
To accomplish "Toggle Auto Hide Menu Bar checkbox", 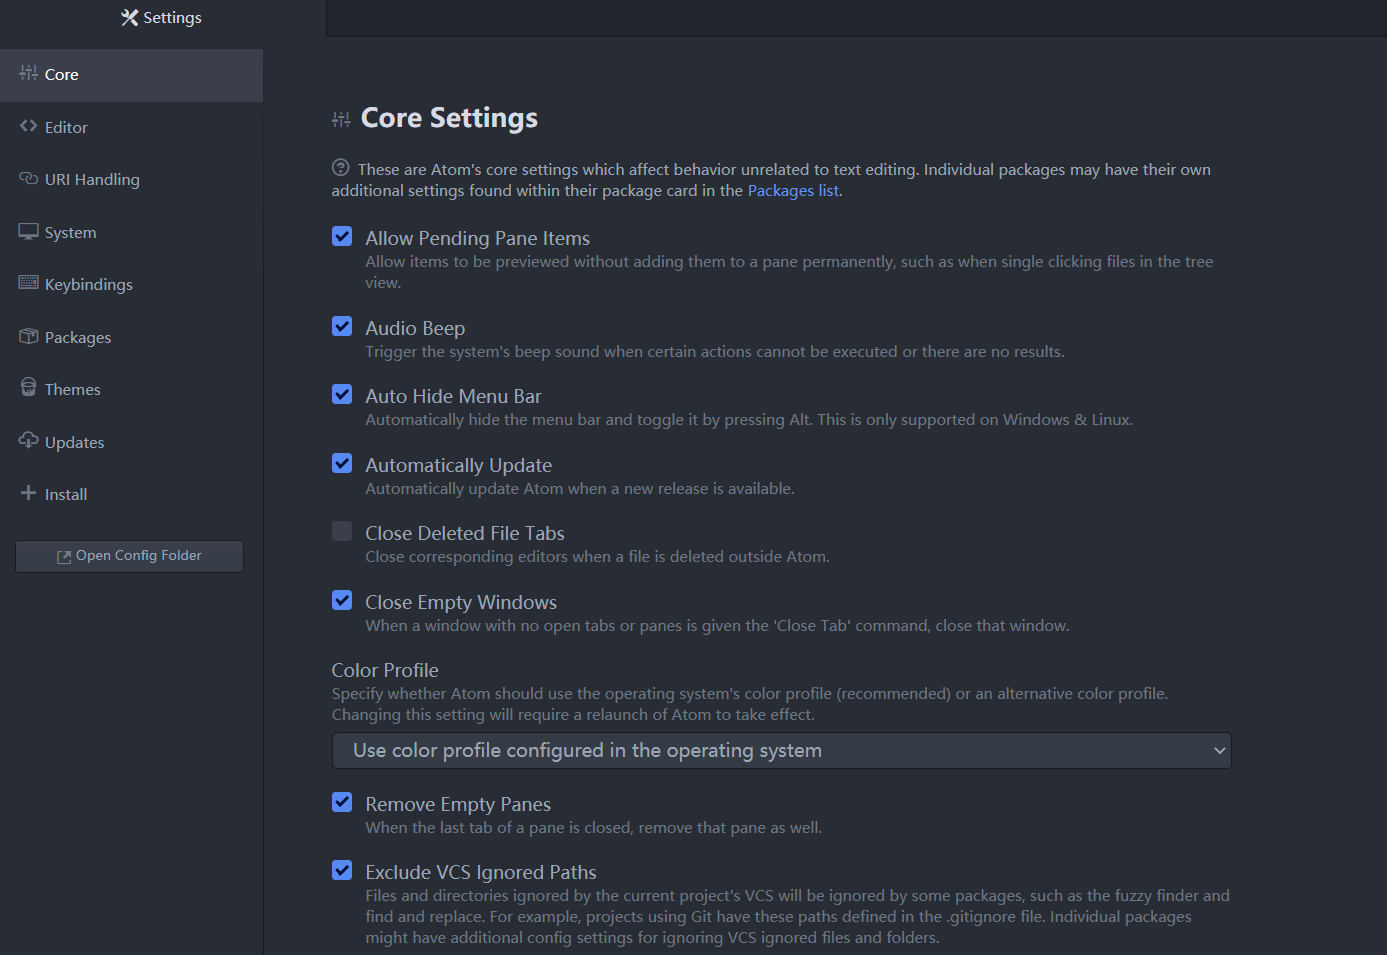I will pyautogui.click(x=342, y=394).
